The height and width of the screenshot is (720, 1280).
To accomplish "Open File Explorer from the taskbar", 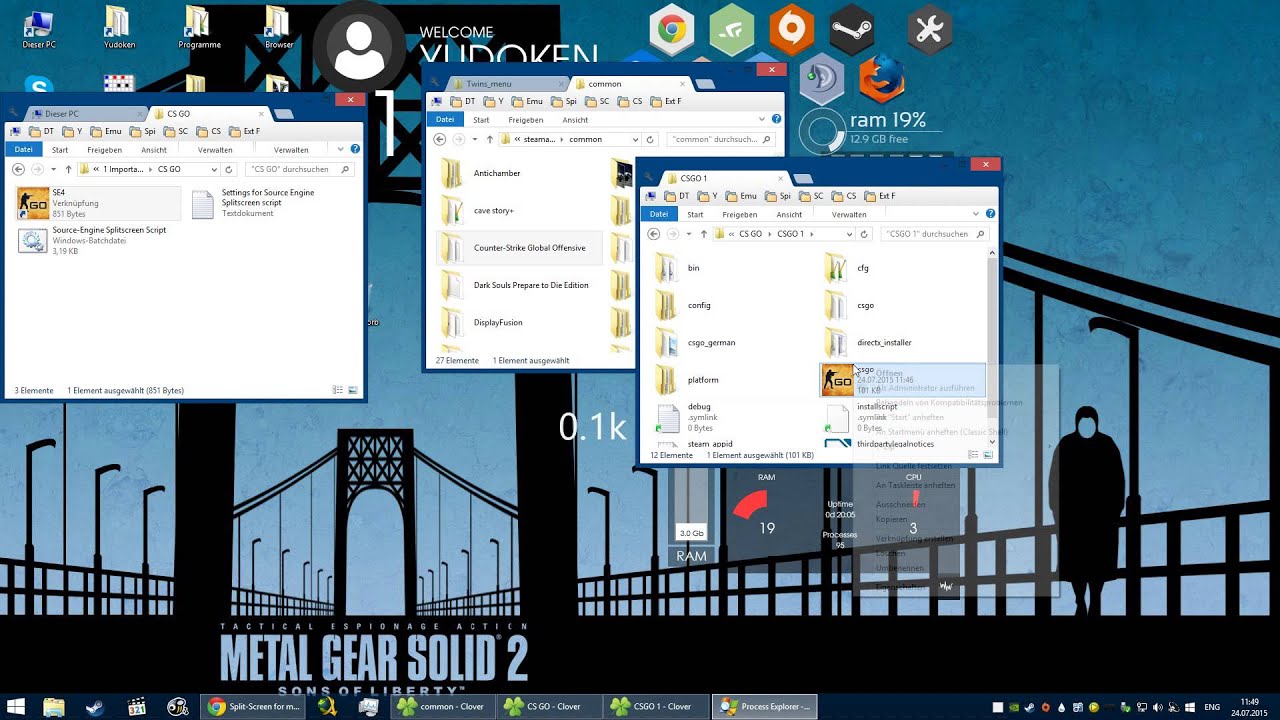I will [x=55, y=707].
